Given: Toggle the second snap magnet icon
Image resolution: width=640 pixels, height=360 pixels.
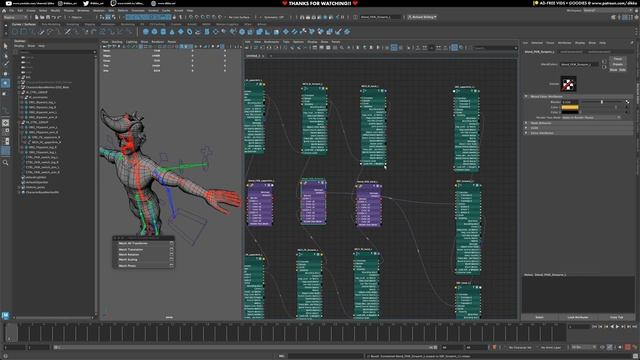Looking at the screenshot, I should click(x=196, y=17).
